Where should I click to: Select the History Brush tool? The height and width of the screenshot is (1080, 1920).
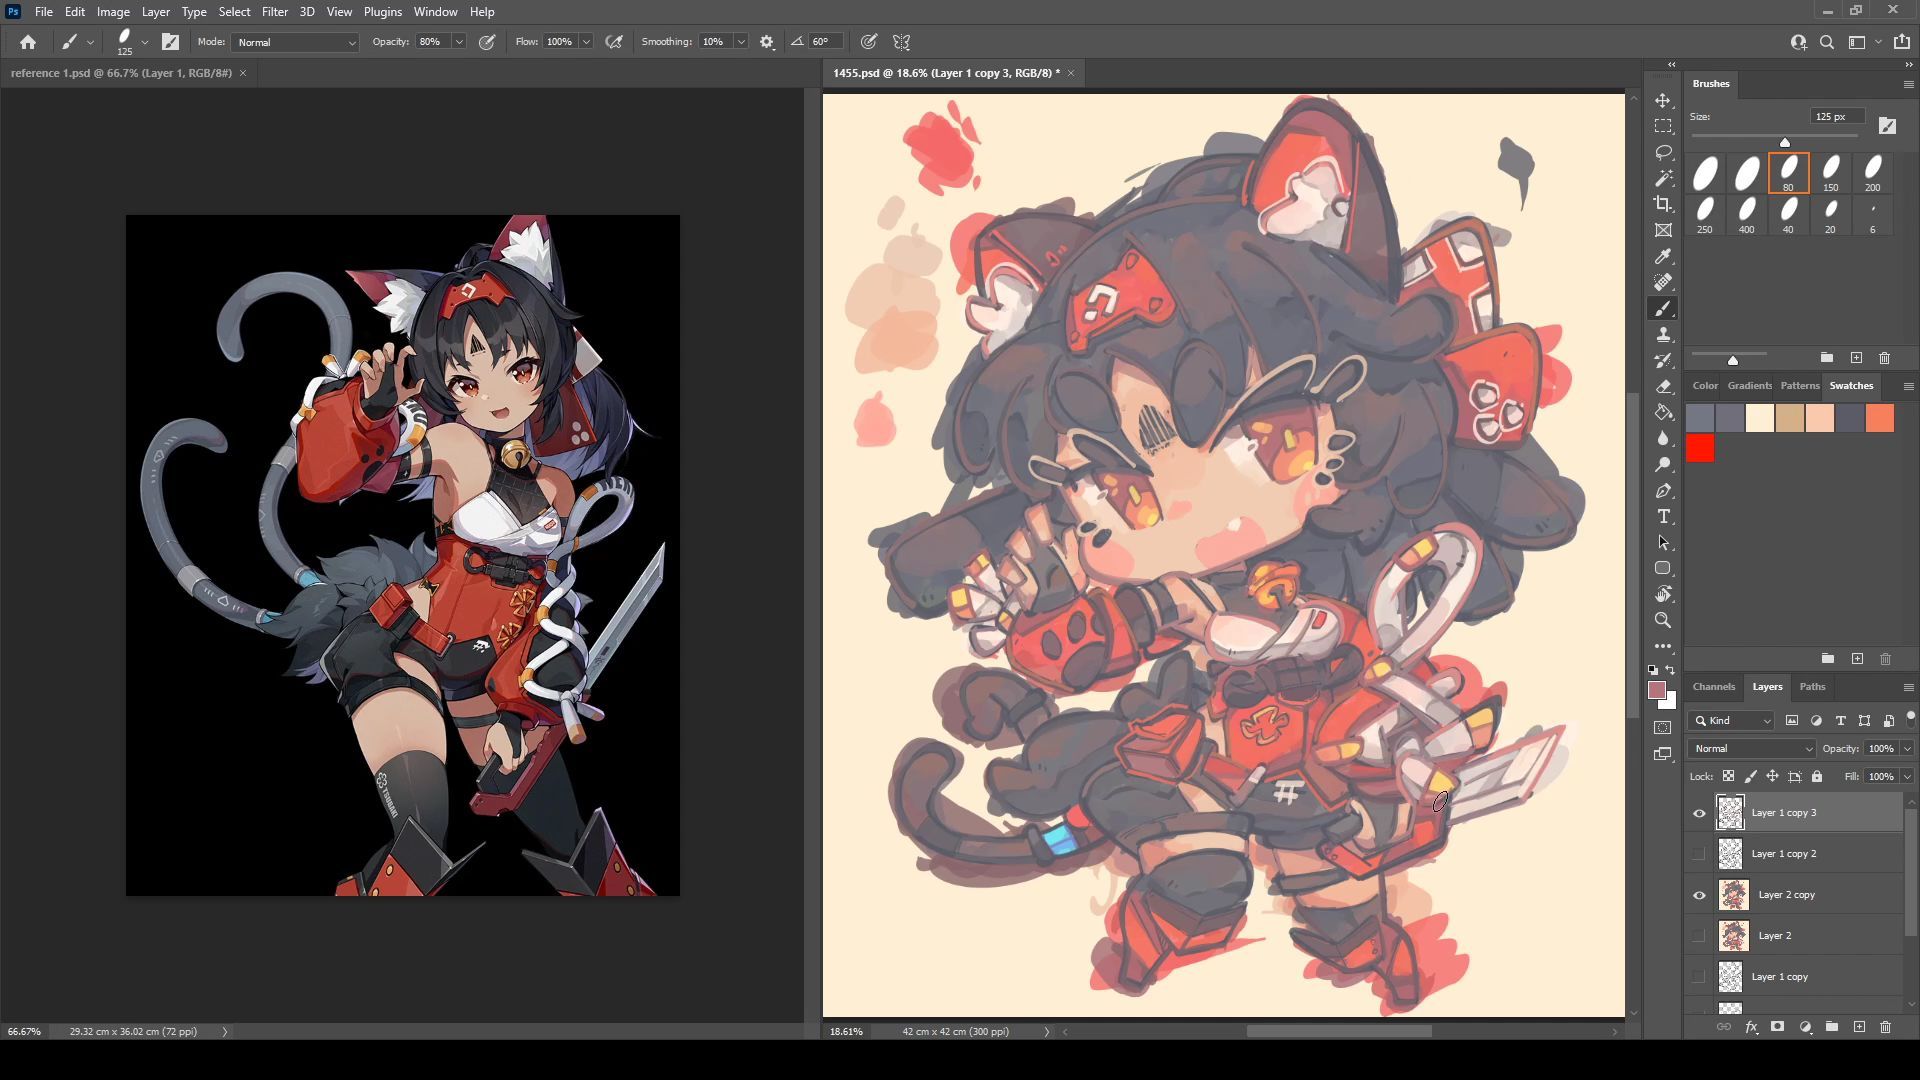tap(1663, 361)
